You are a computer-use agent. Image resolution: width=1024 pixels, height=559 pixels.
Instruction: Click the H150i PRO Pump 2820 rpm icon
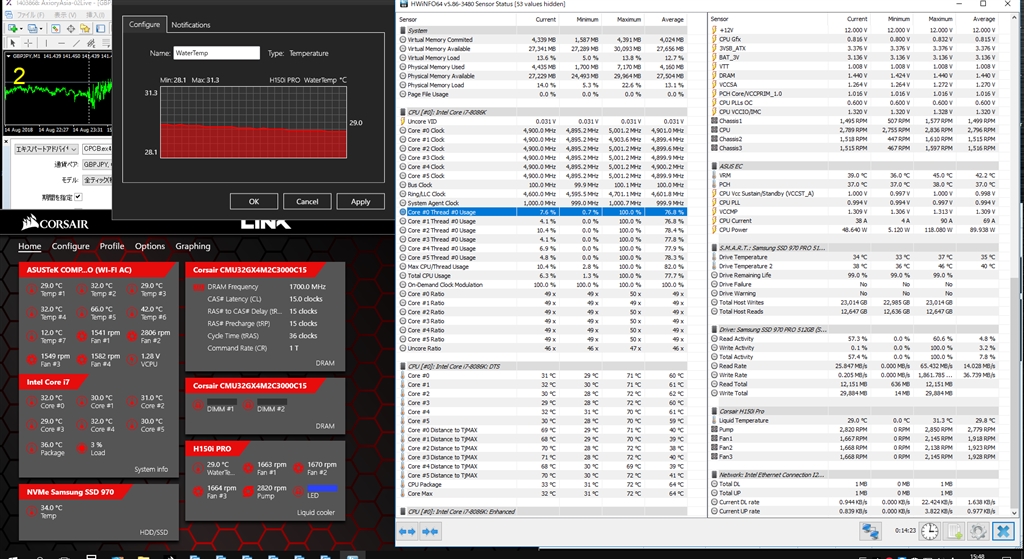click(248, 491)
